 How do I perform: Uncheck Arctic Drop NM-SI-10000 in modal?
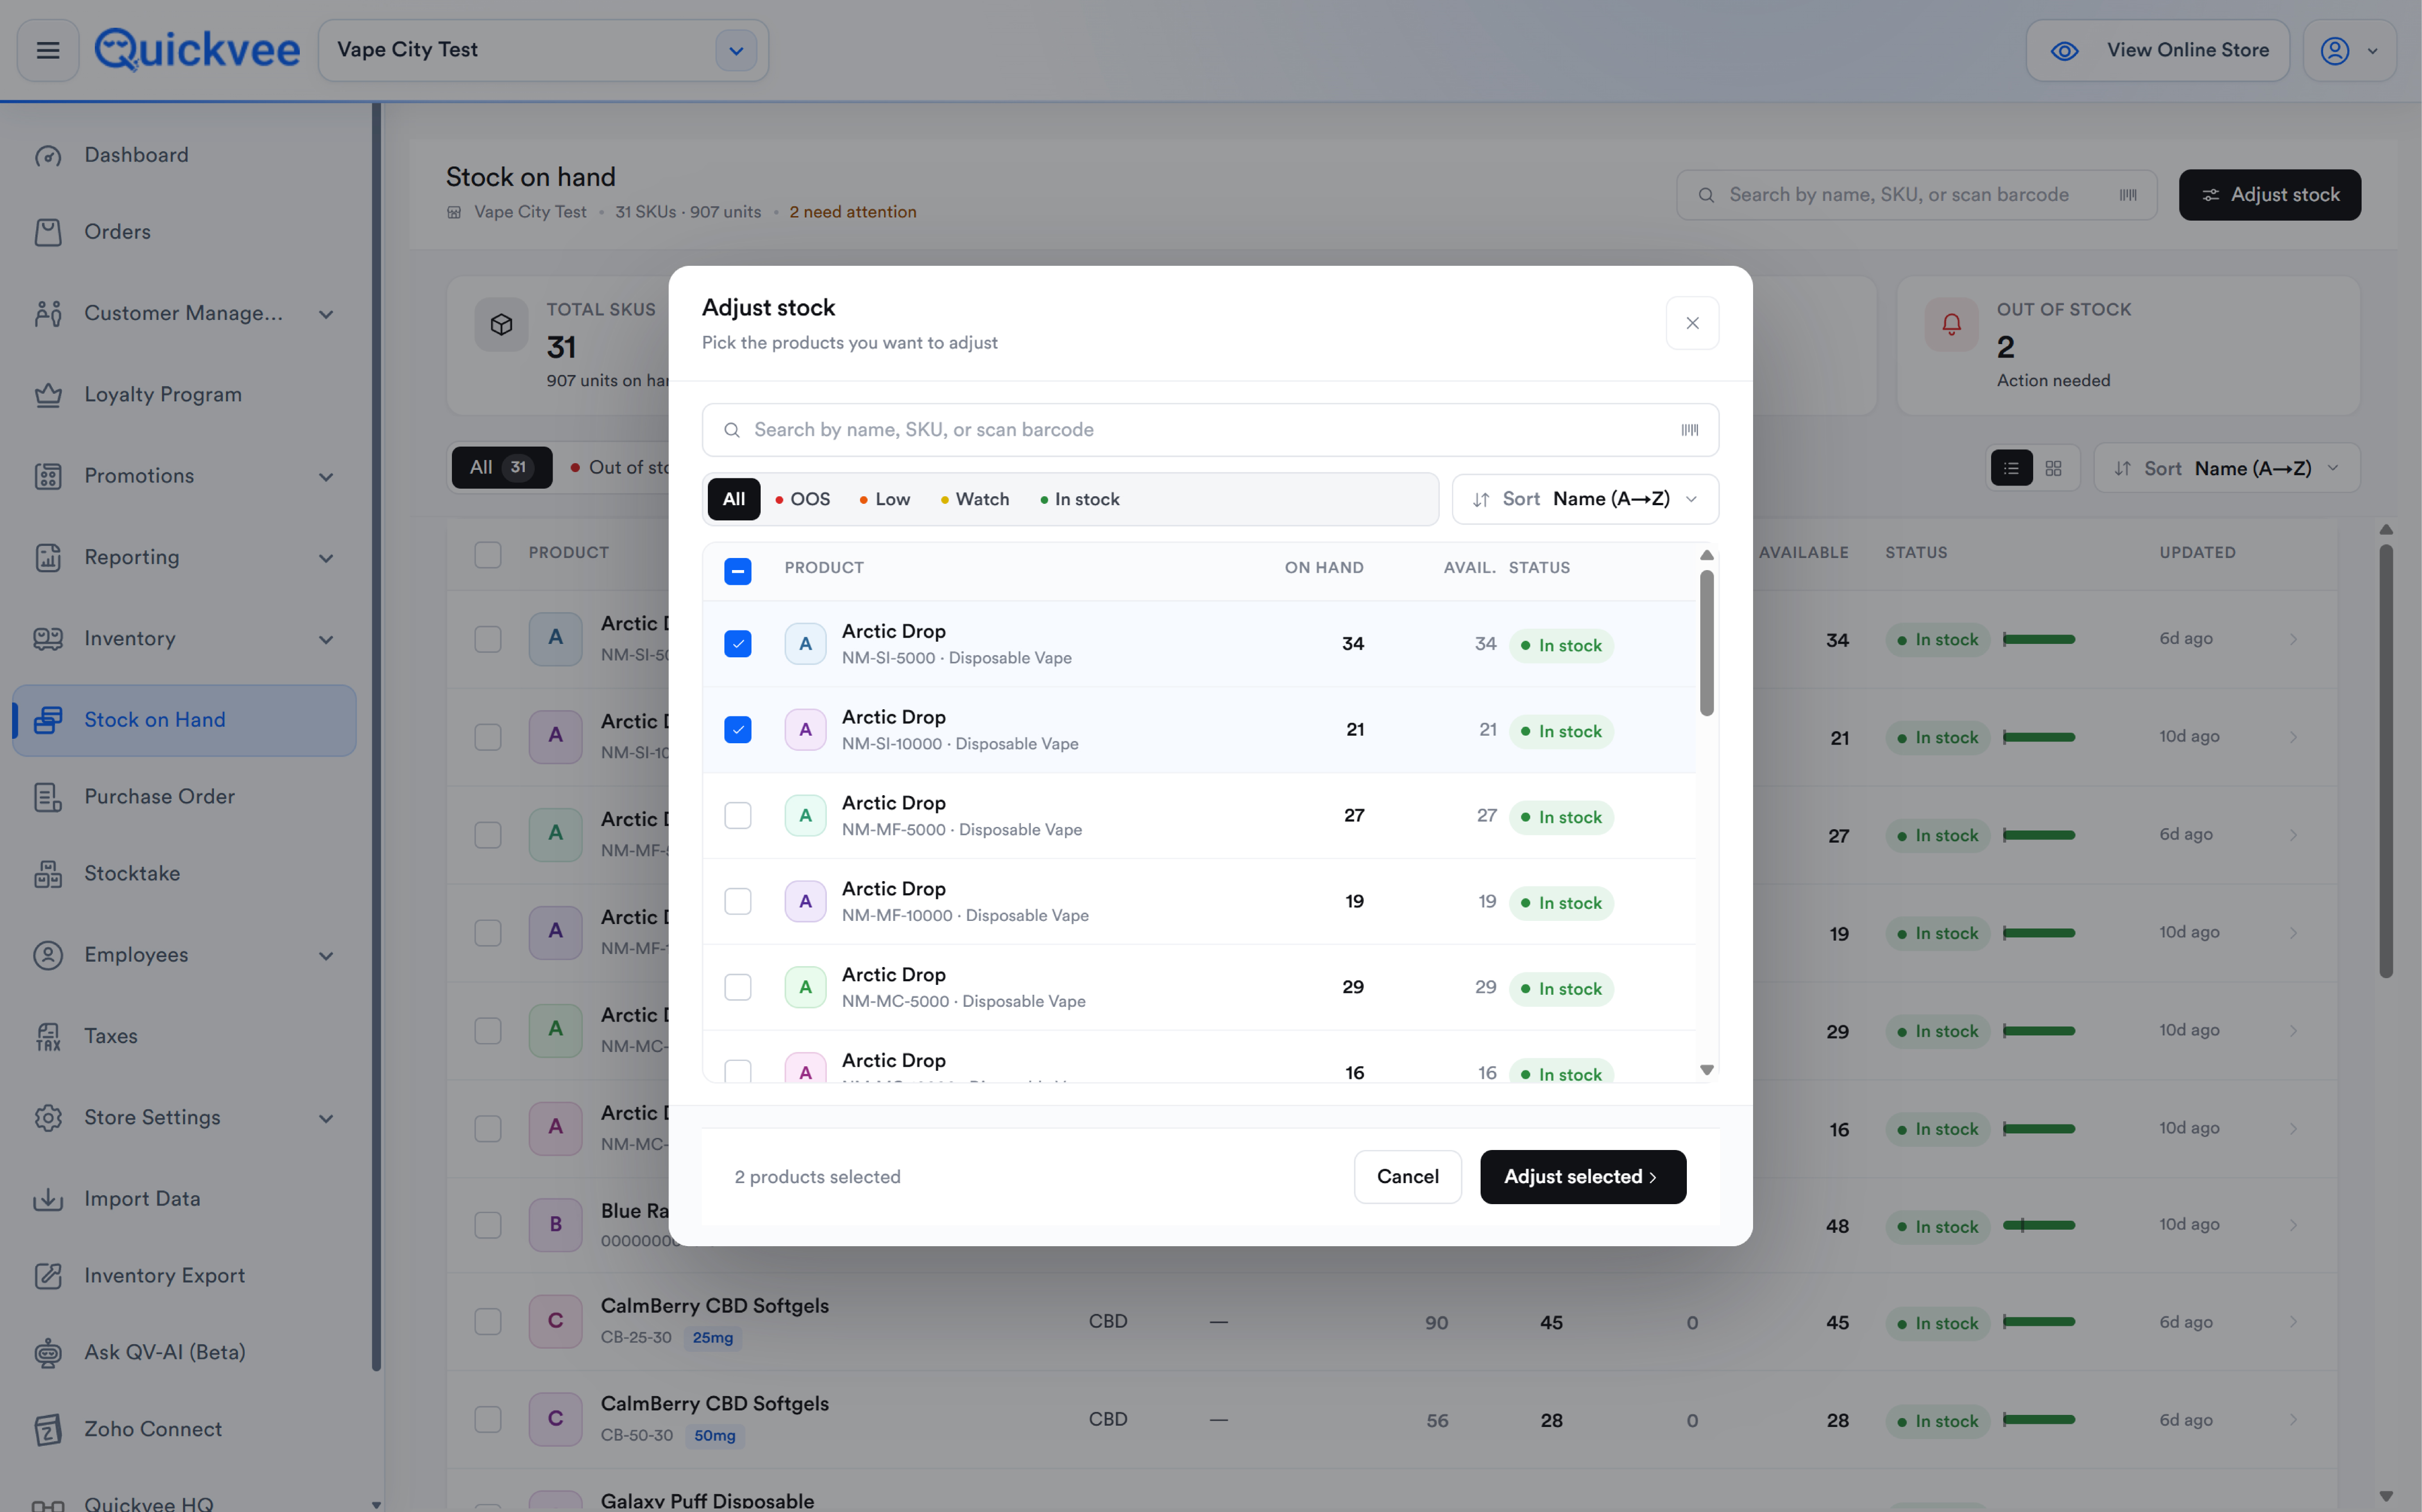[x=738, y=730]
